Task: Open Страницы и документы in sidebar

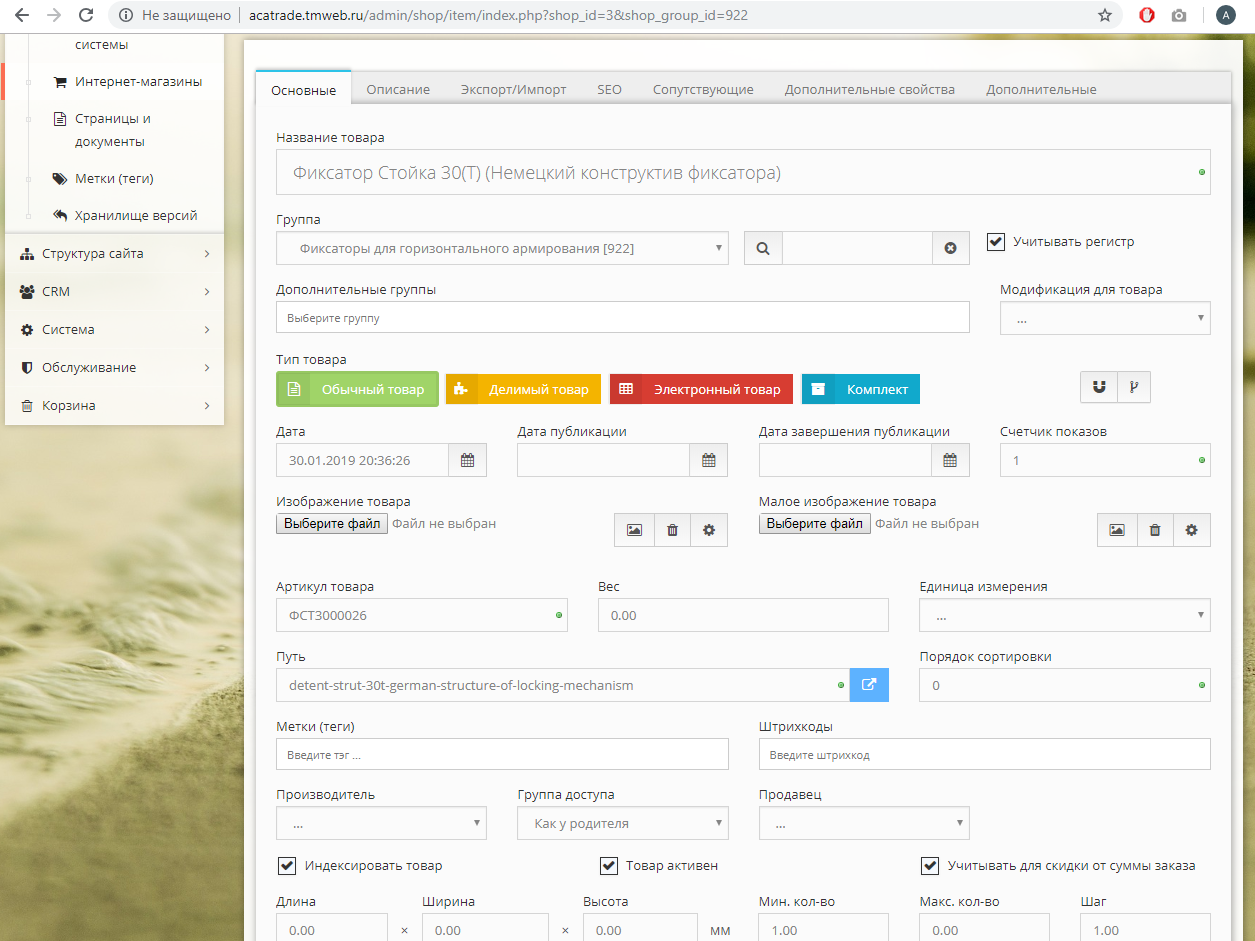Action: click(112, 130)
